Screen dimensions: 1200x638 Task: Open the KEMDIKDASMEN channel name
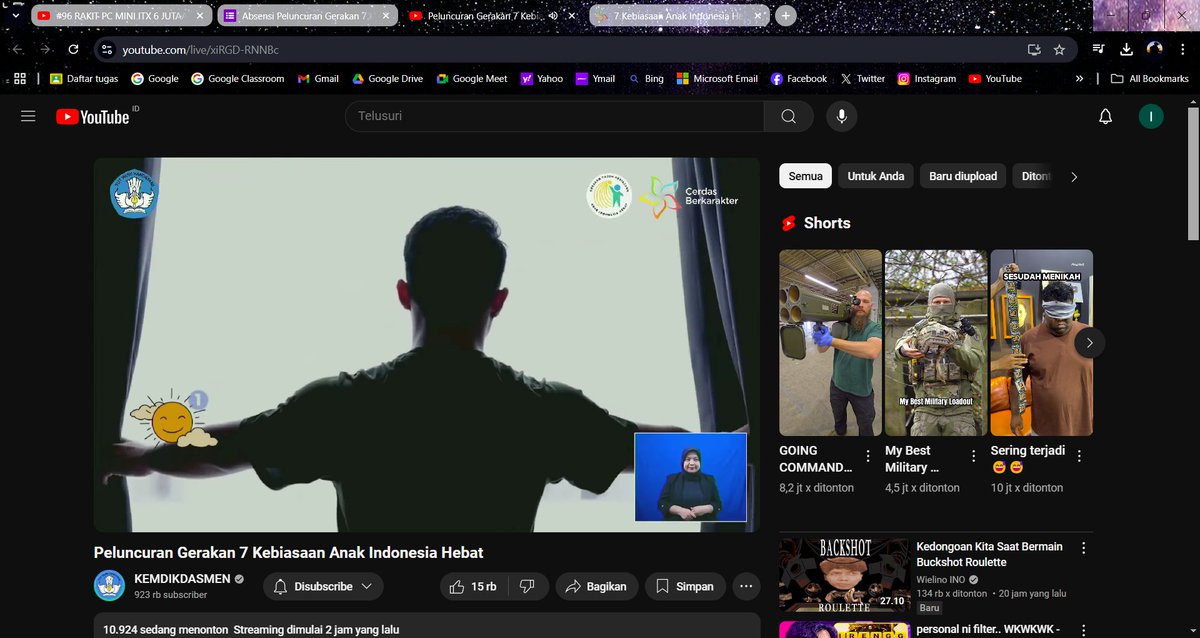tap(182, 579)
